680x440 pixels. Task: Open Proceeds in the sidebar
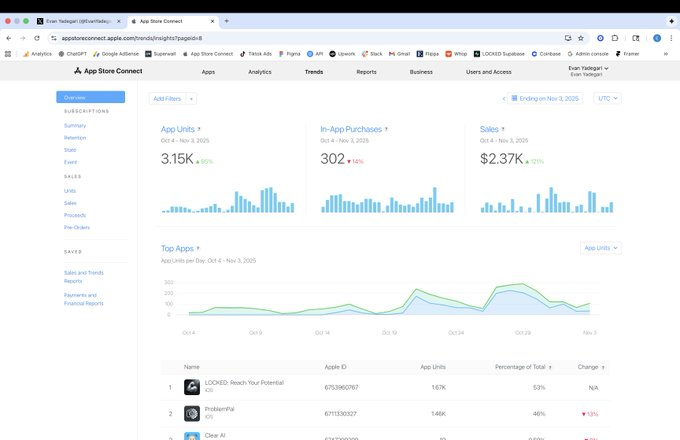coord(75,215)
